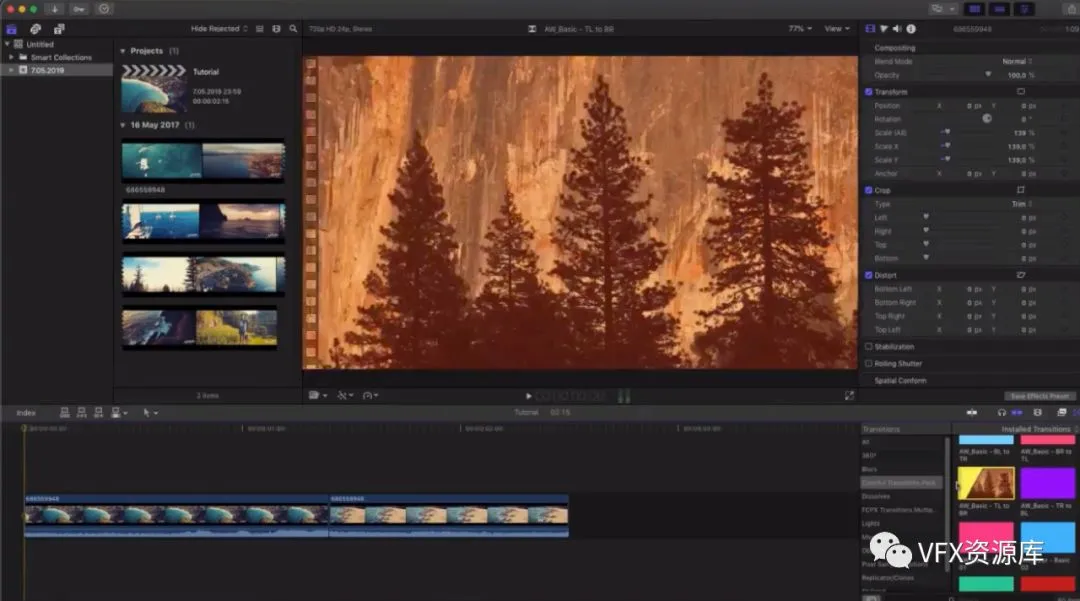Open the Keyword Editor key icon
1080x601 pixels.
79,9
